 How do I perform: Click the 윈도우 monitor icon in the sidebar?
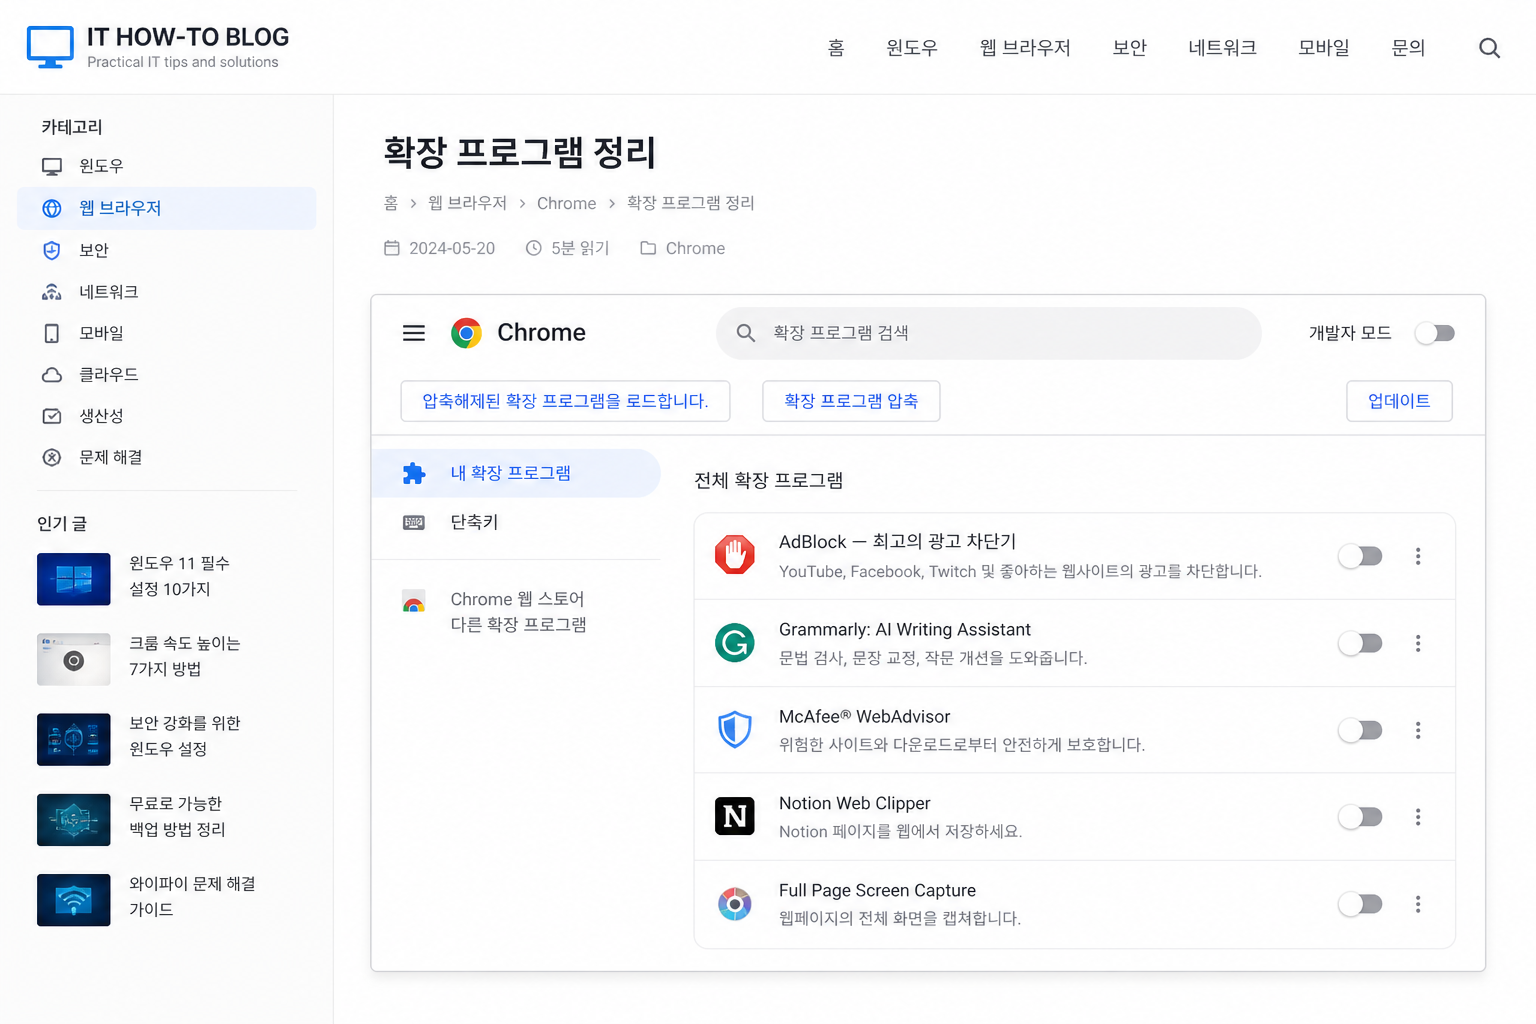click(x=52, y=166)
